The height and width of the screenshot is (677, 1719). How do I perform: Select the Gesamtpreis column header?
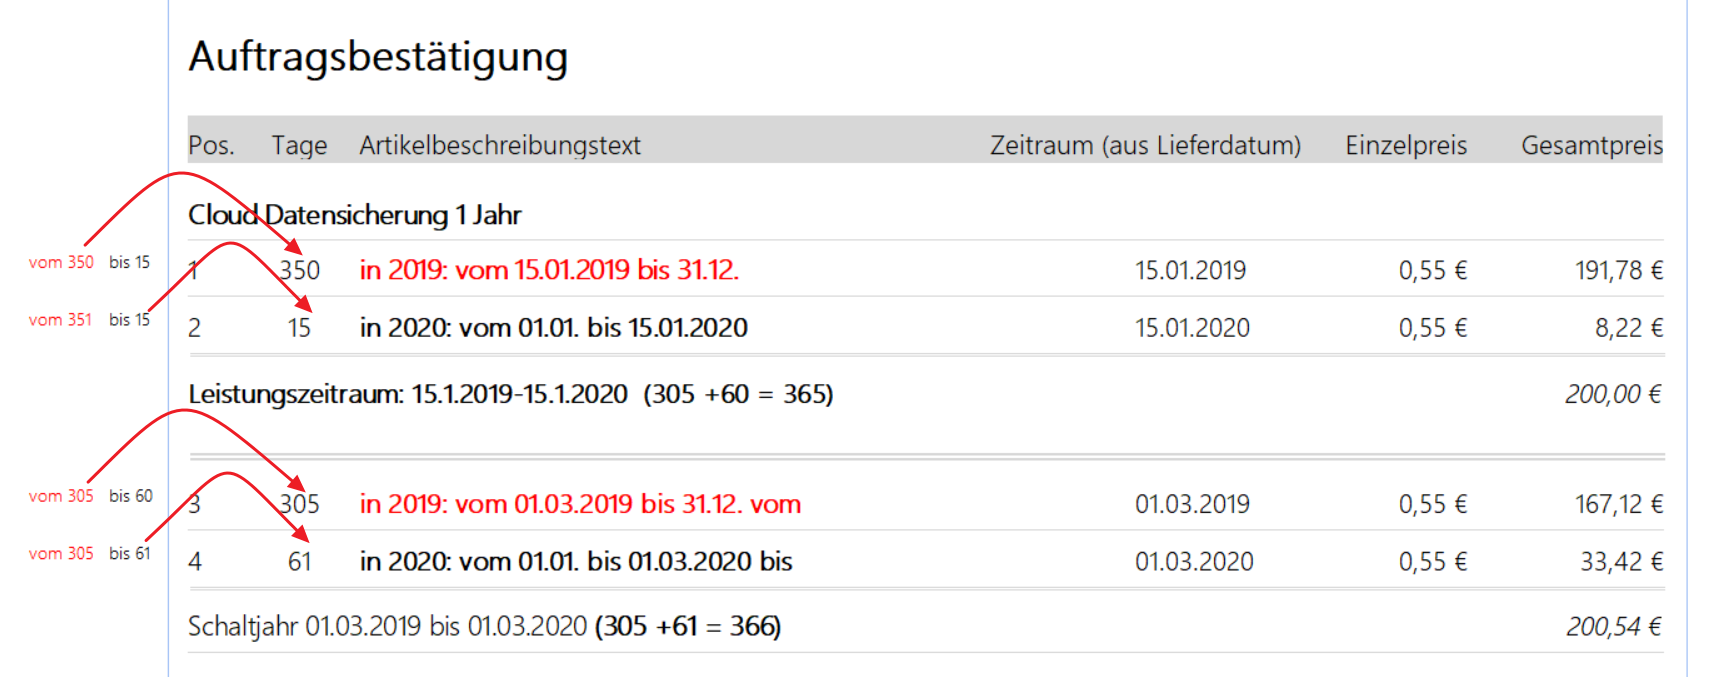click(1592, 146)
